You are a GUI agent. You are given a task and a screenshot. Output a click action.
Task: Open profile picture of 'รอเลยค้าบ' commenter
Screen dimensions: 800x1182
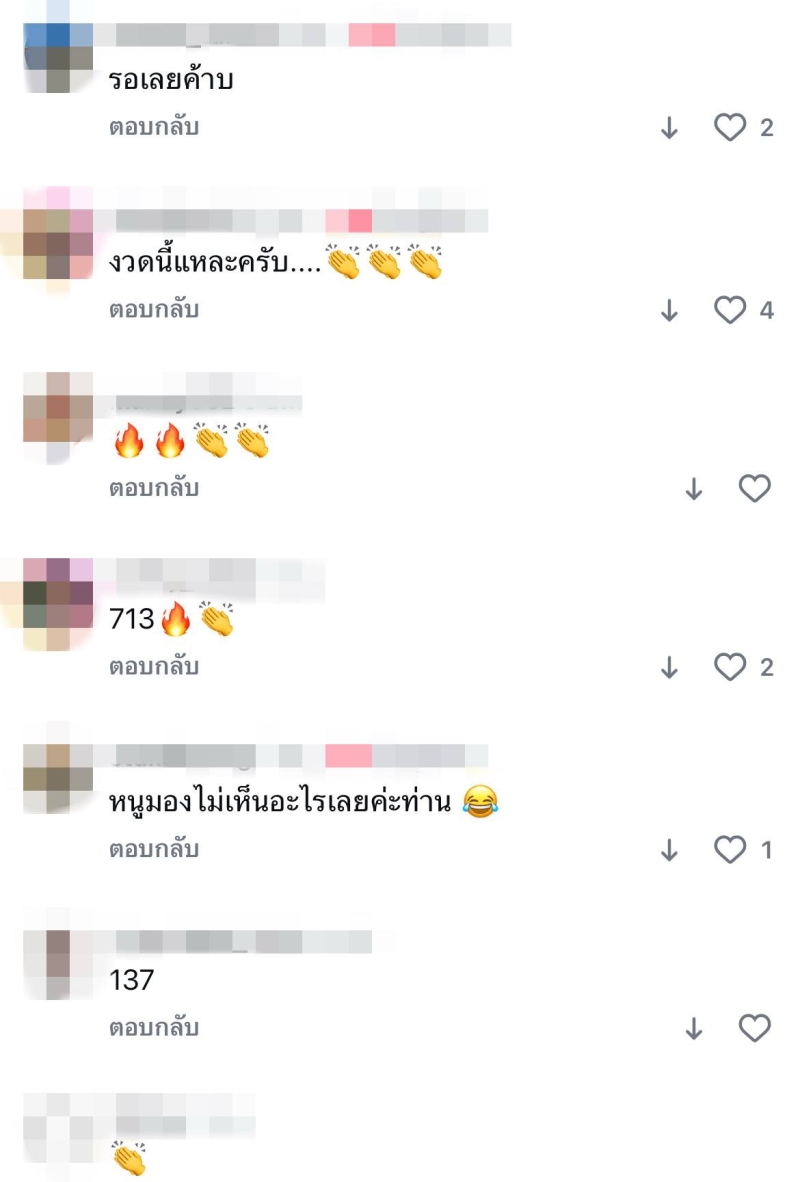coord(58,58)
